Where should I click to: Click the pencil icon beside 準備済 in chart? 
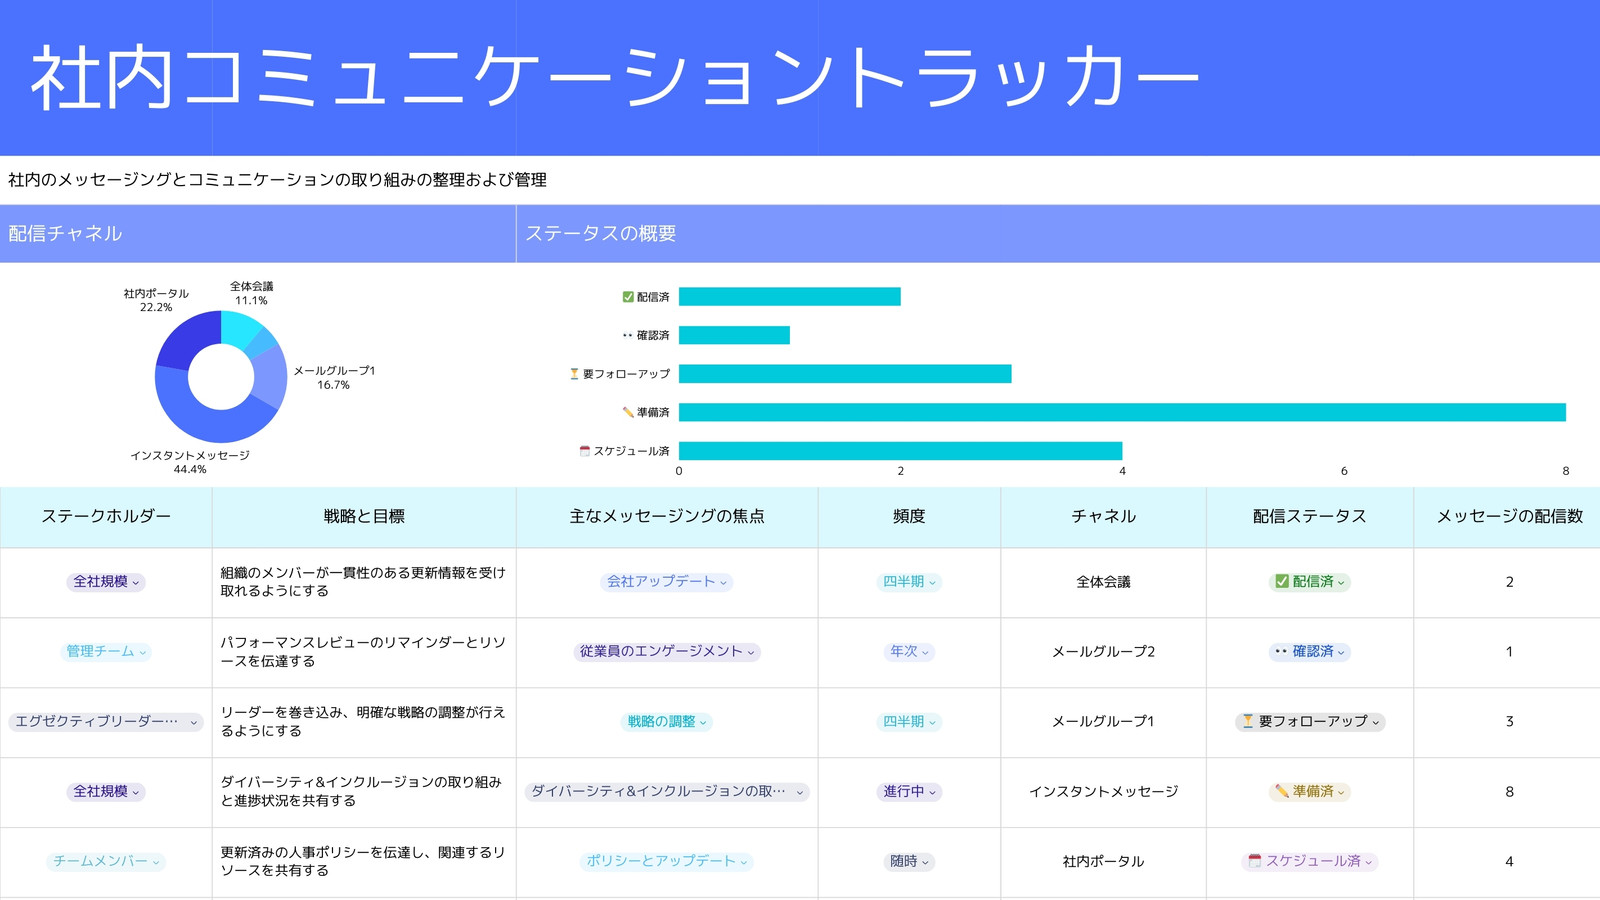coord(628,412)
